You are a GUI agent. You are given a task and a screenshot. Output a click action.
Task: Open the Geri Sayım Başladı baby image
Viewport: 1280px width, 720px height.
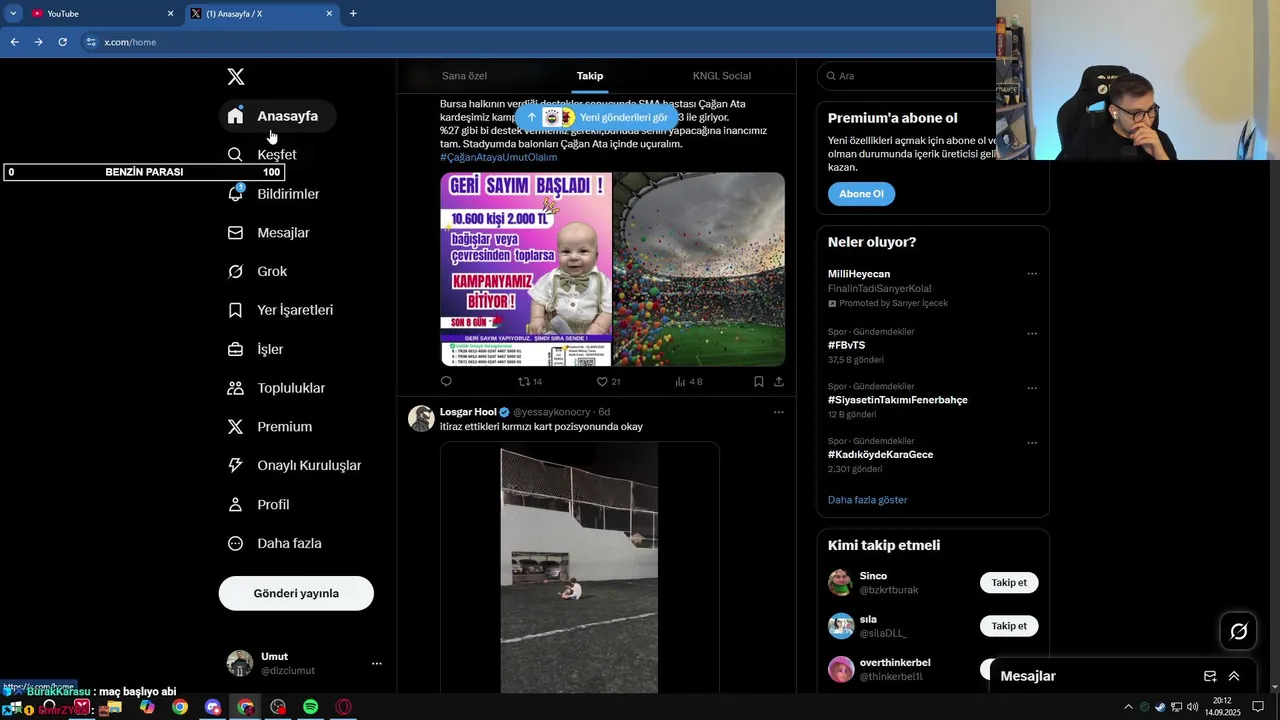pyautogui.click(x=526, y=269)
